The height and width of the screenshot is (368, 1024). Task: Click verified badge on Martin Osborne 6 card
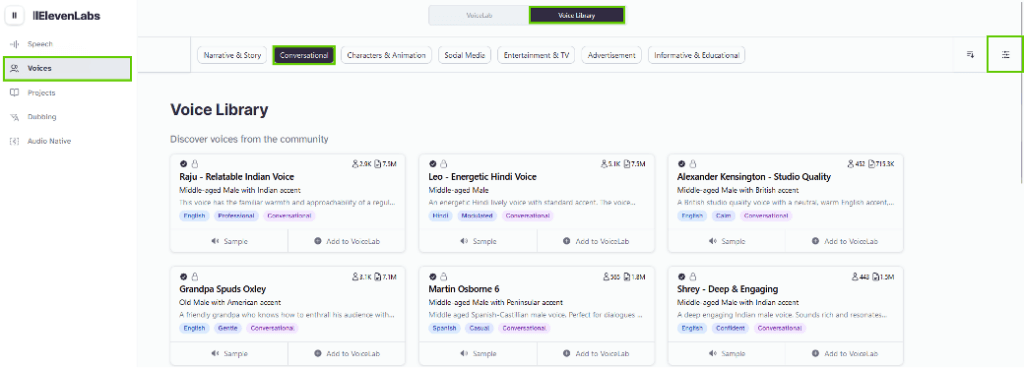[432, 276]
